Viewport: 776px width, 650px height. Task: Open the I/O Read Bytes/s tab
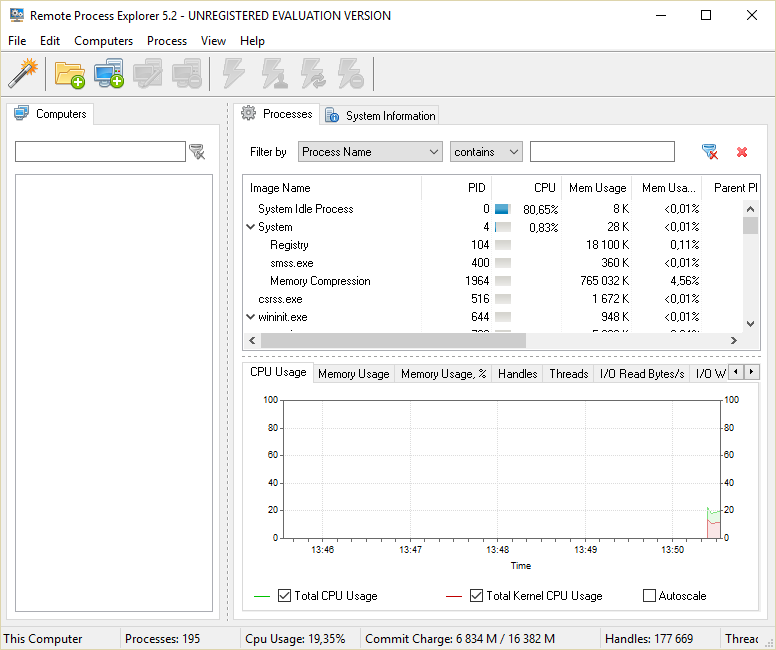pyautogui.click(x=642, y=374)
